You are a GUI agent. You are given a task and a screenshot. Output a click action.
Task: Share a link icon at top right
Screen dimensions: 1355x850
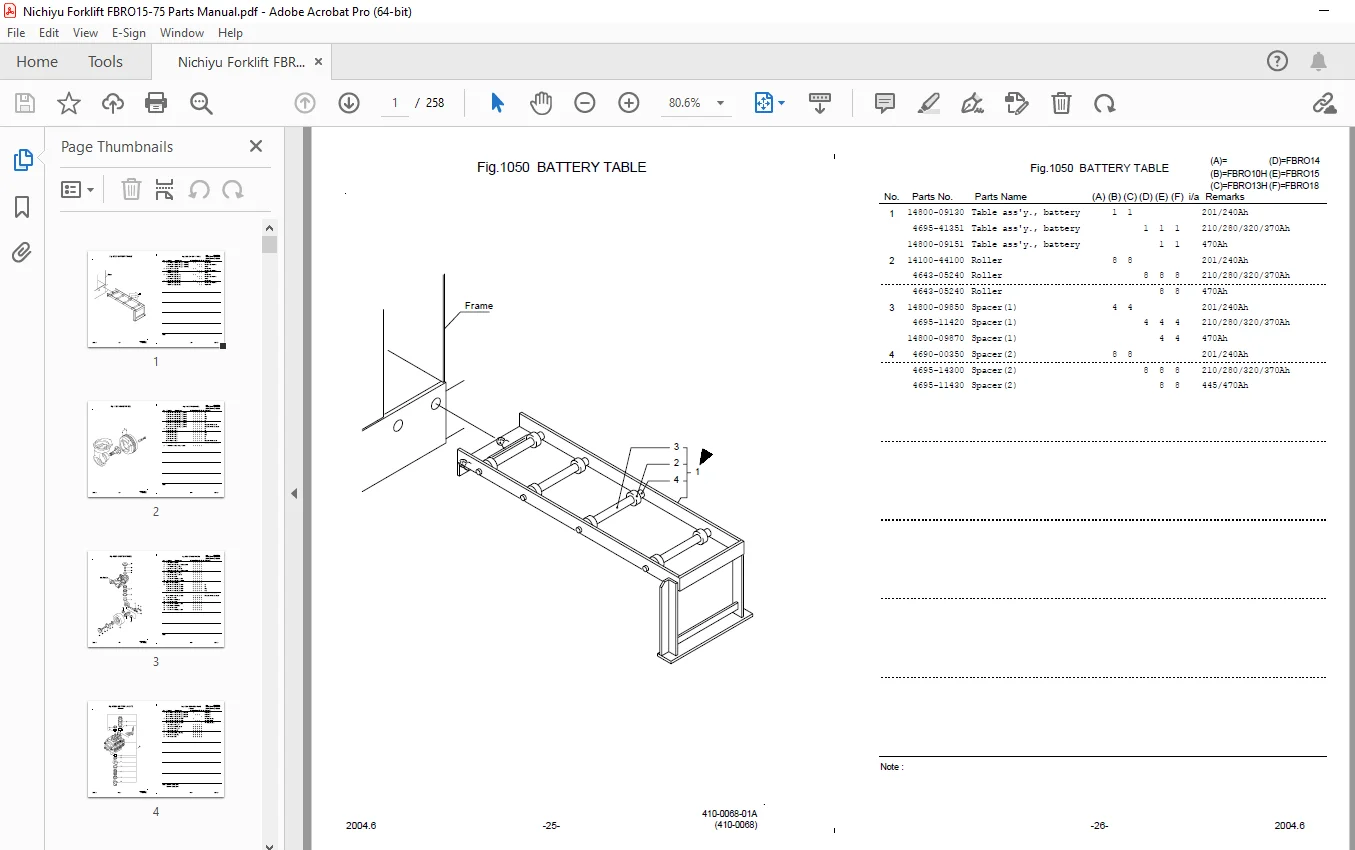click(1324, 103)
